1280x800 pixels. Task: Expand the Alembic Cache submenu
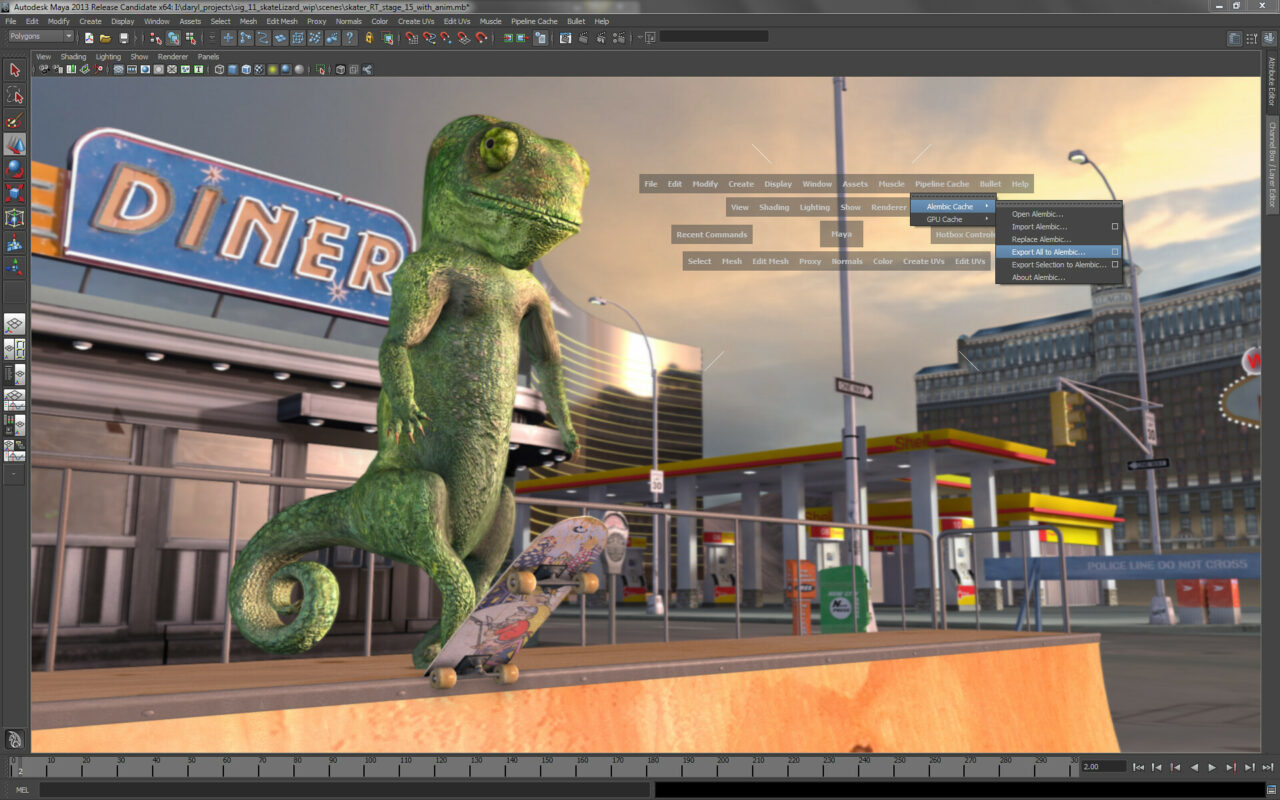952,206
